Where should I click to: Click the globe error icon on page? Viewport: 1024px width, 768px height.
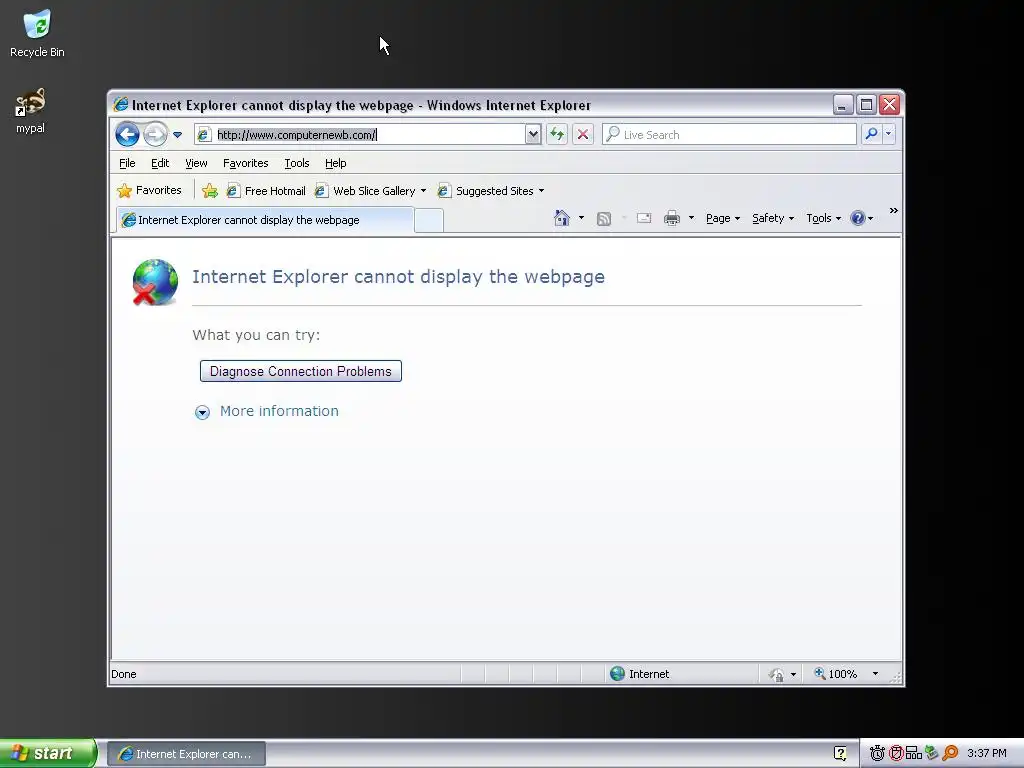pyautogui.click(x=155, y=282)
